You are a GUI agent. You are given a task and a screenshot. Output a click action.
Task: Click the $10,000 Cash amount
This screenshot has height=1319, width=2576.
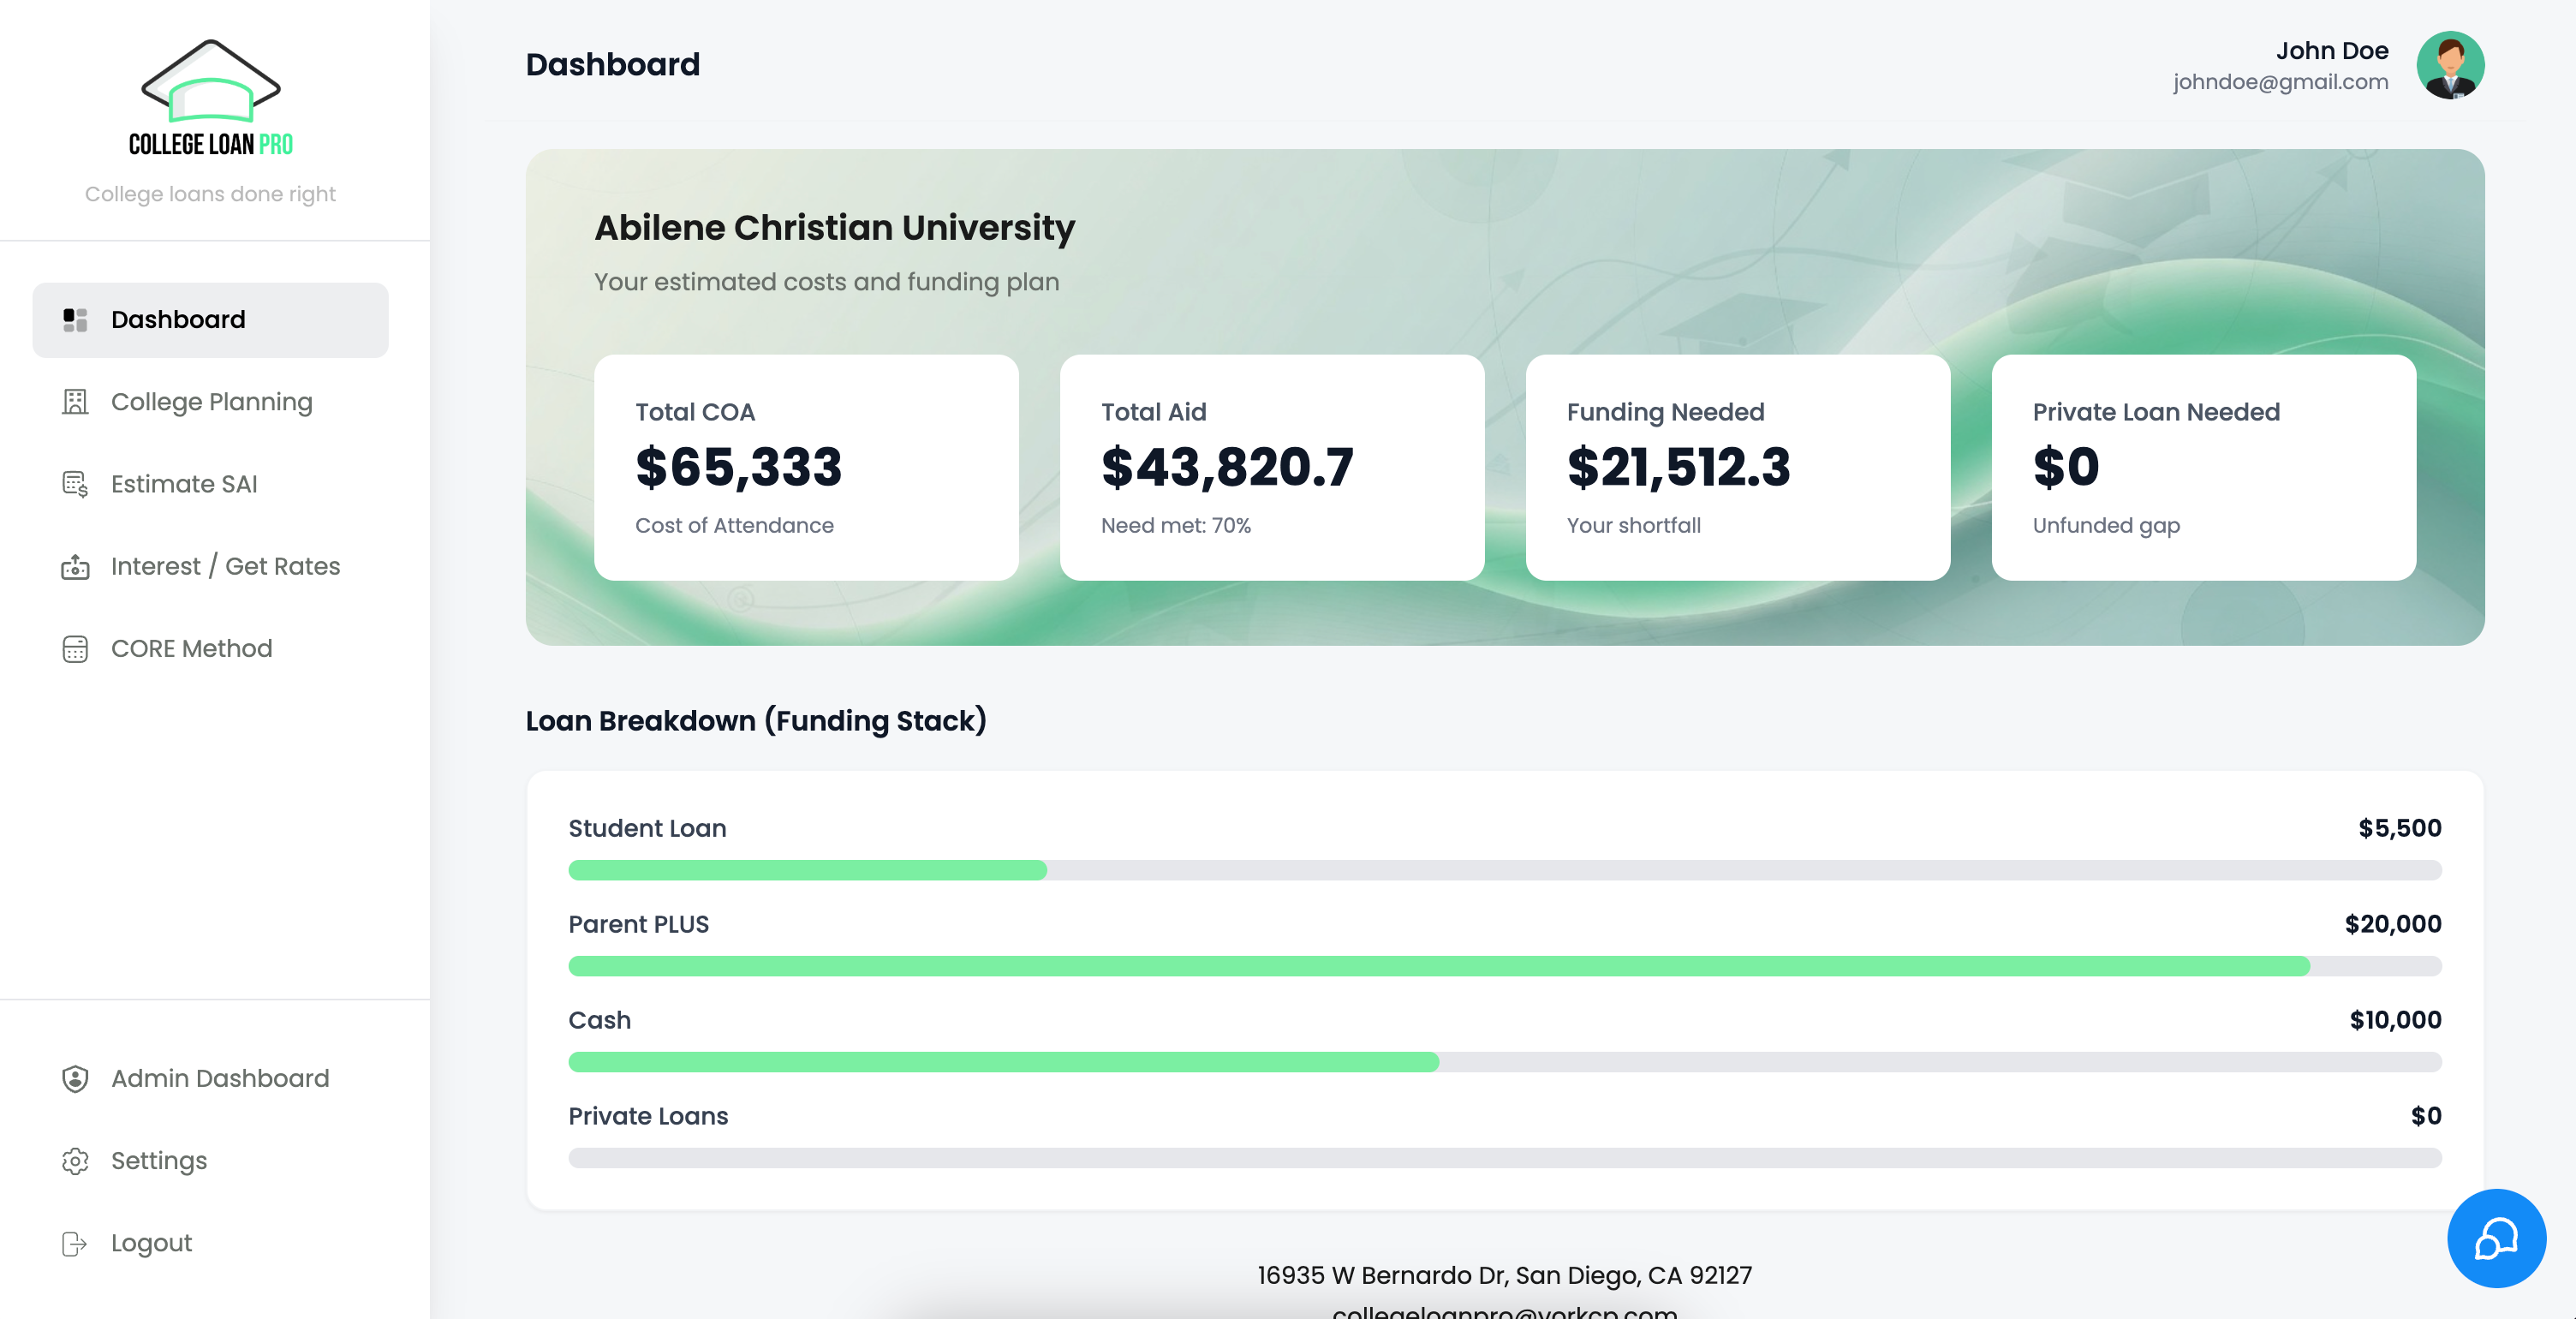click(2395, 1020)
